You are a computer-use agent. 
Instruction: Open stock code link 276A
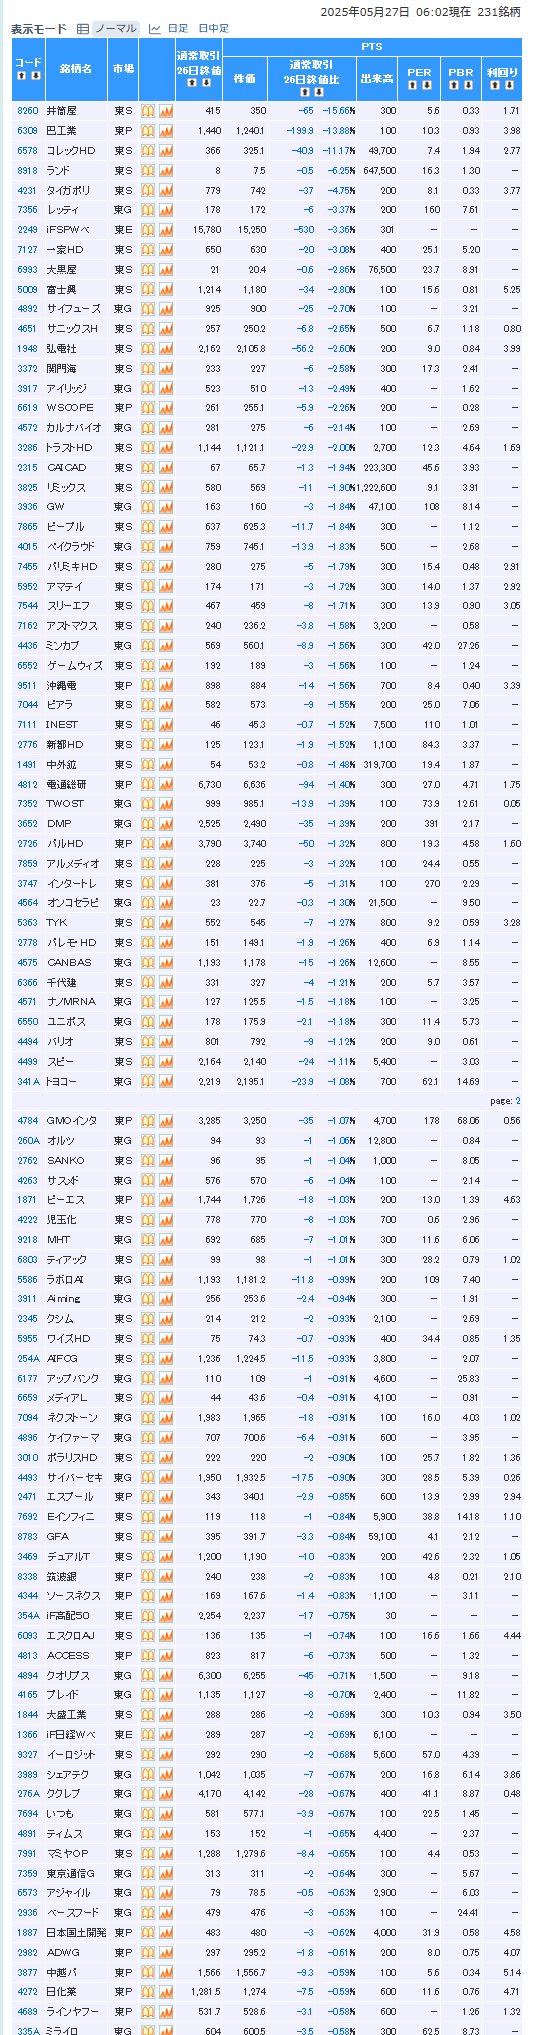[x=28, y=1793]
